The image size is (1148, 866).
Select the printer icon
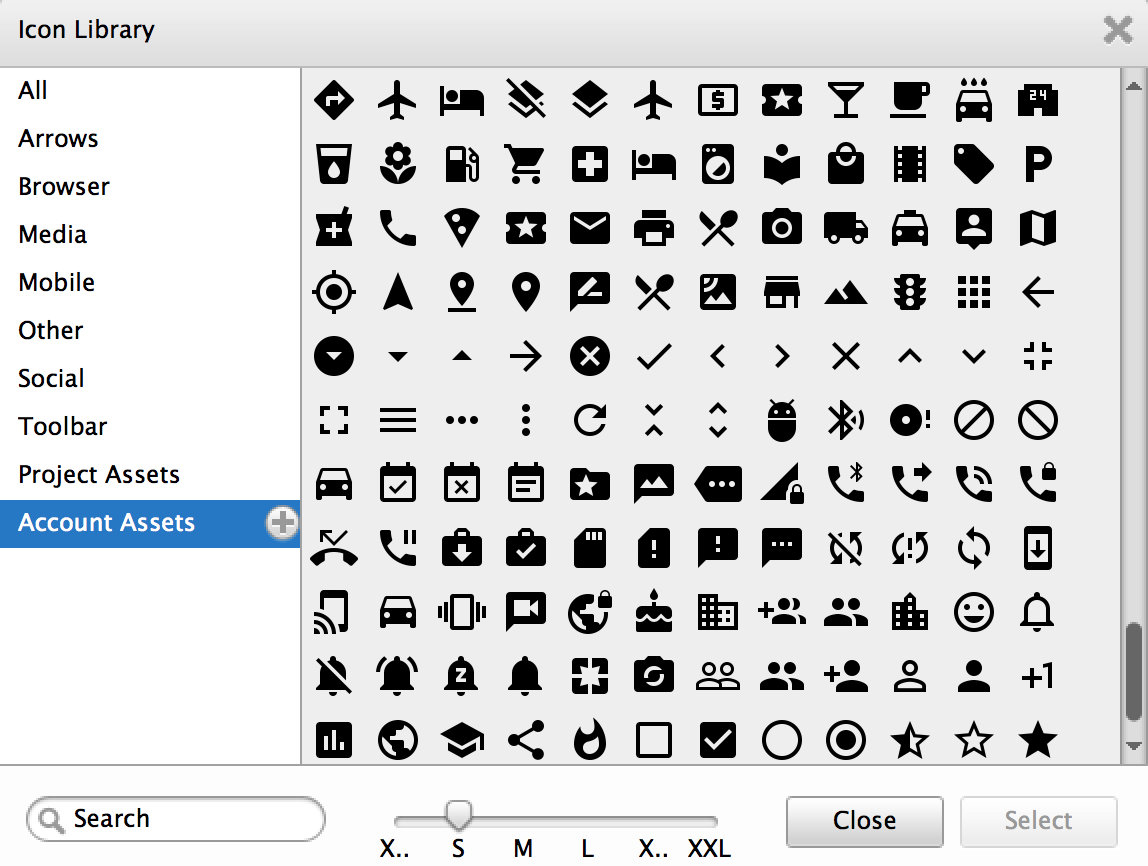[653, 228]
